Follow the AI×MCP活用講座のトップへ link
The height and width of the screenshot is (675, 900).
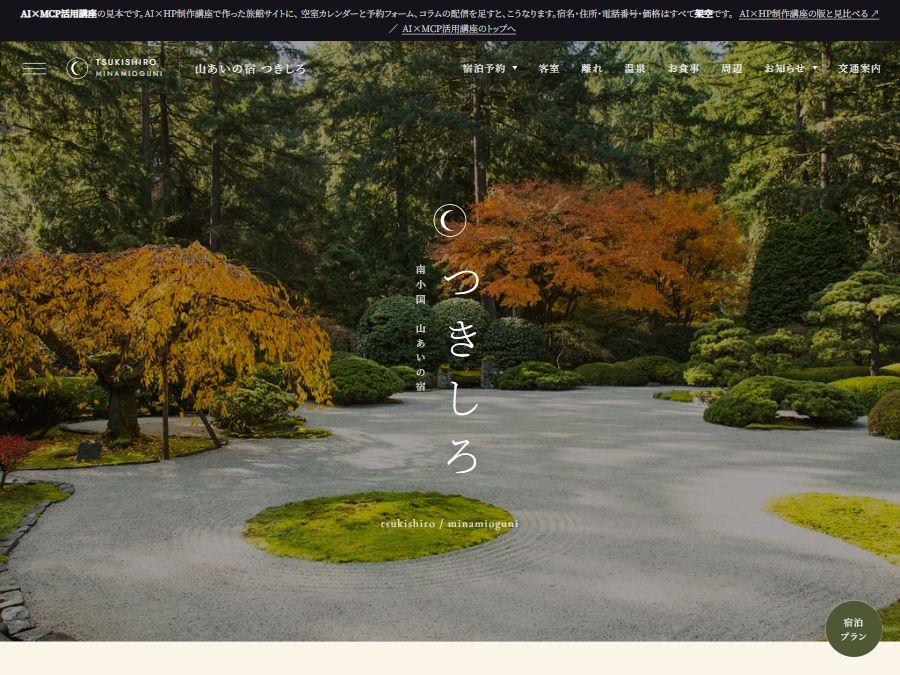[459, 29]
